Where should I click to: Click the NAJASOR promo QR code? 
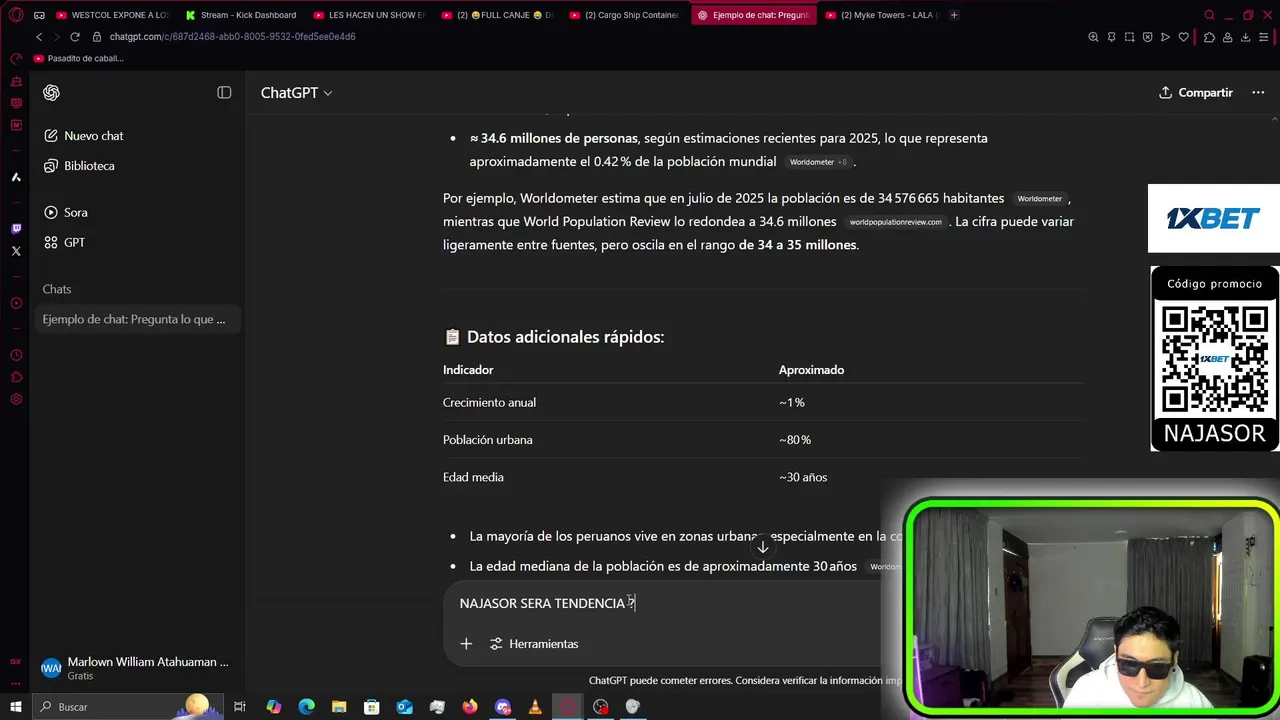click(x=1215, y=359)
